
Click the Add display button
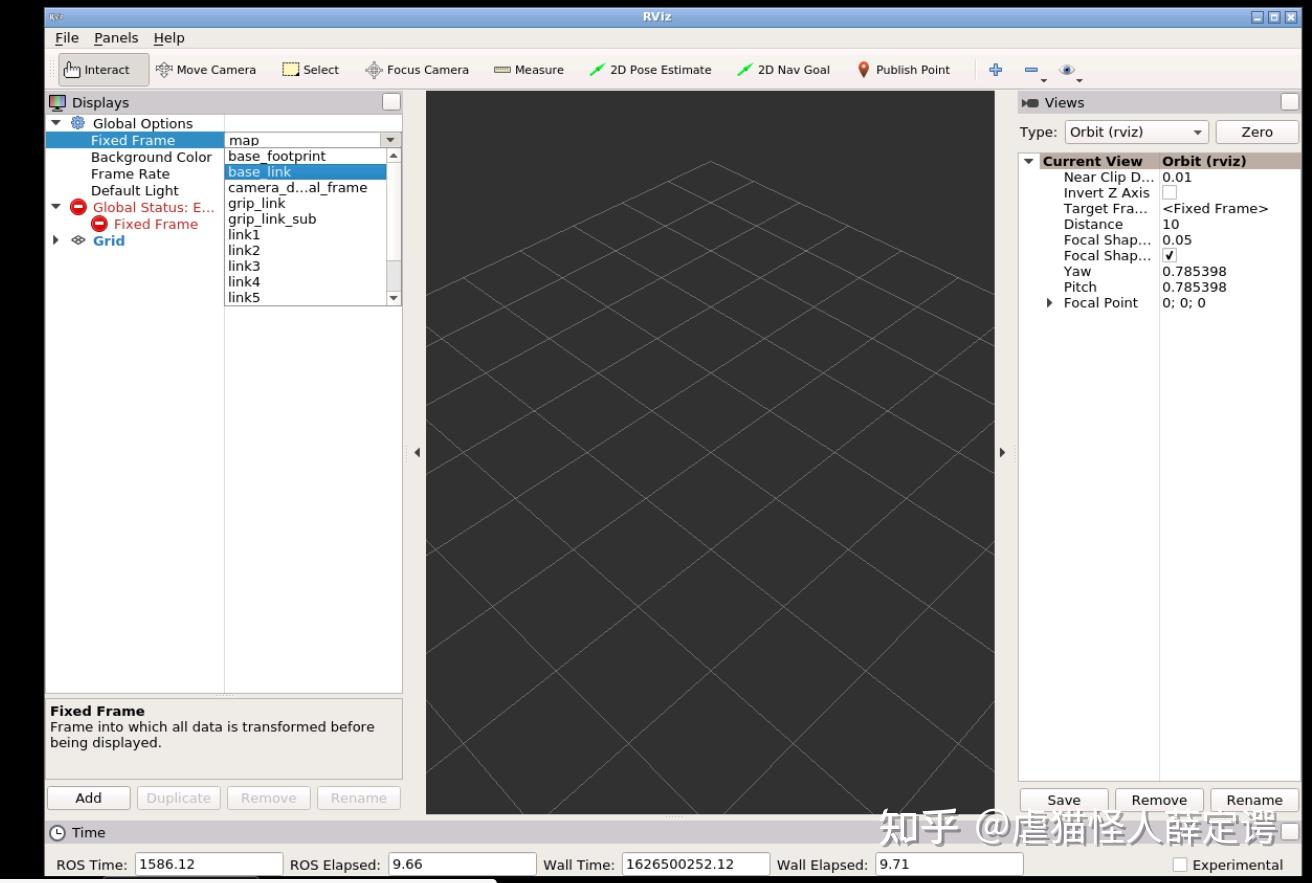point(89,798)
